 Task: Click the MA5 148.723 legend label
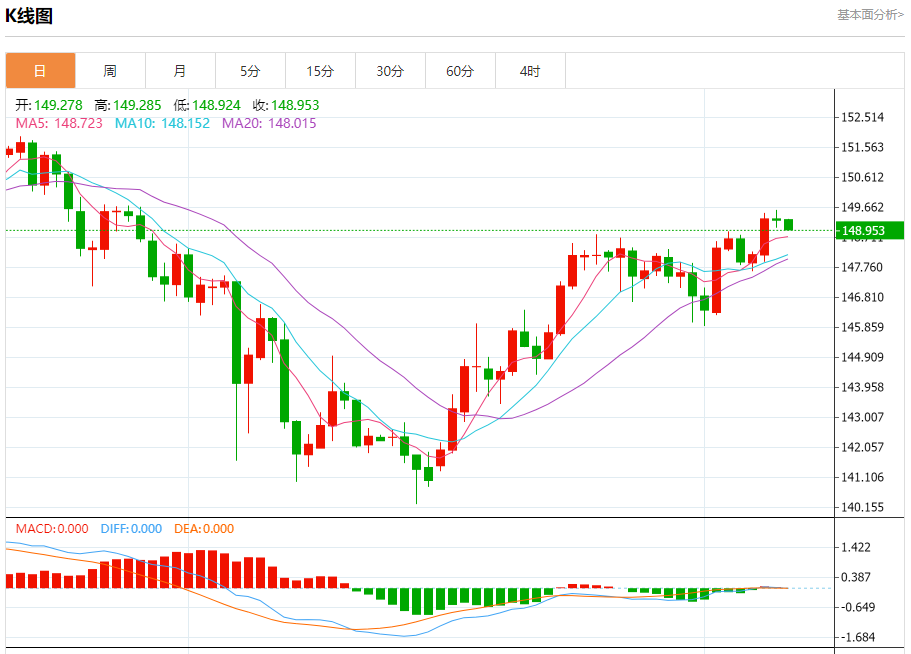coord(59,123)
